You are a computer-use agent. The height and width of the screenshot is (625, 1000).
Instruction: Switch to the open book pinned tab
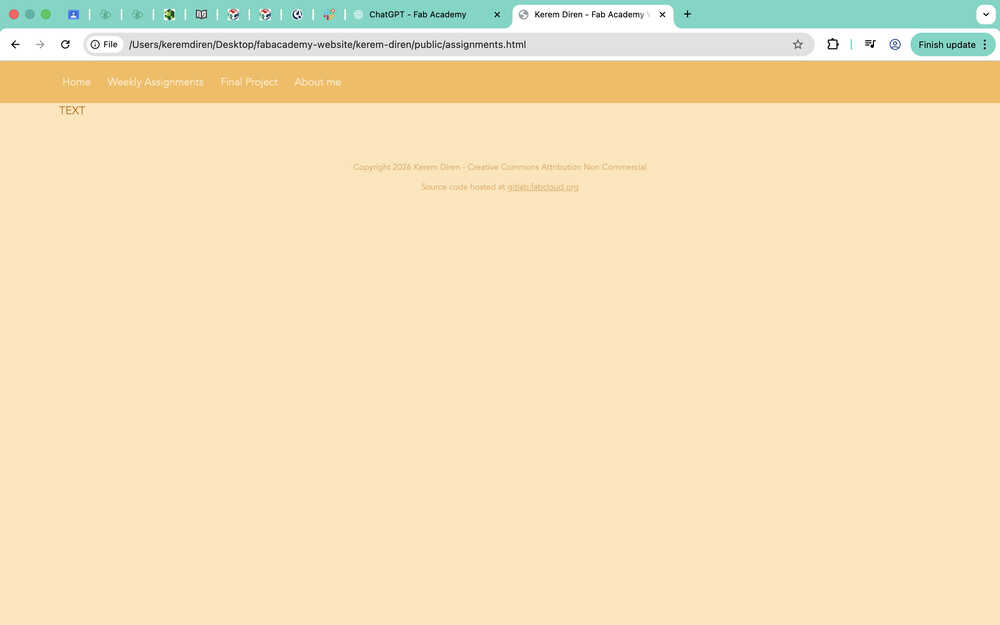[201, 15]
